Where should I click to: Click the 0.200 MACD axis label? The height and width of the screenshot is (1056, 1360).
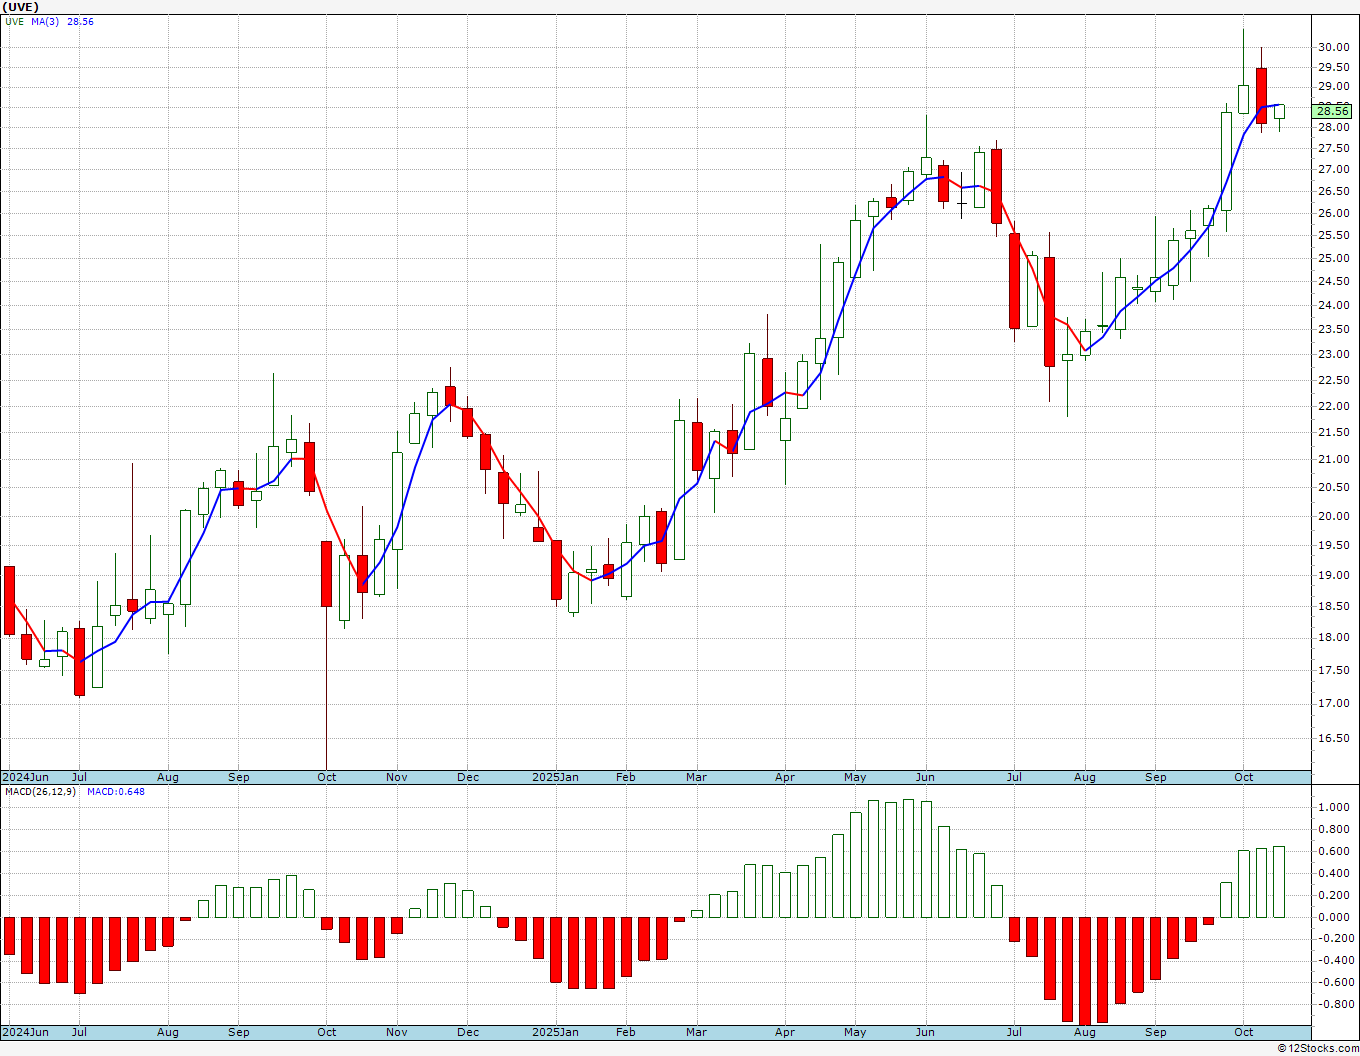[x=1334, y=895]
